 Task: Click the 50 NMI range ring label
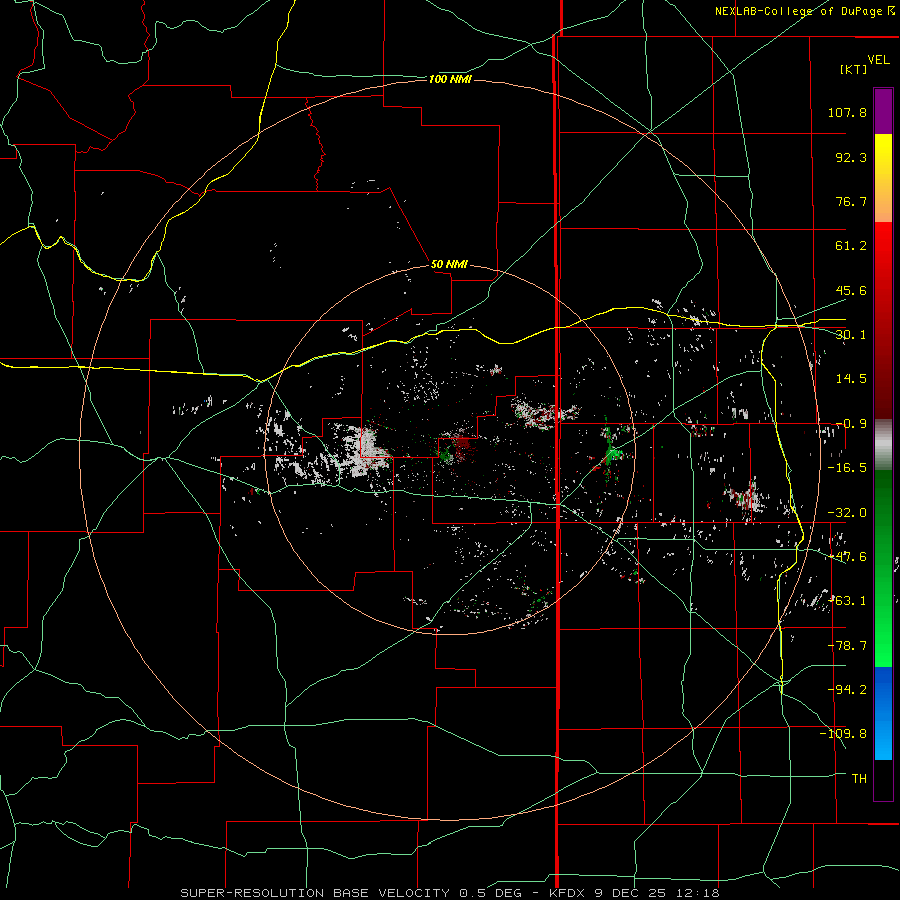(449, 264)
